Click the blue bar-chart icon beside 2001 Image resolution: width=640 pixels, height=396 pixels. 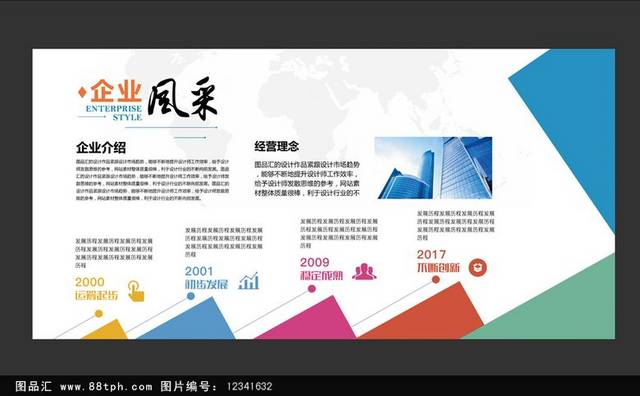click(249, 281)
